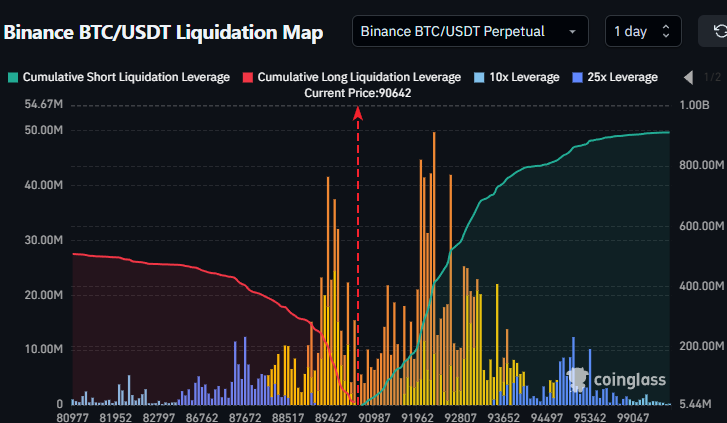
Task: Click the Current Price:90642 label
Action: tap(358, 93)
